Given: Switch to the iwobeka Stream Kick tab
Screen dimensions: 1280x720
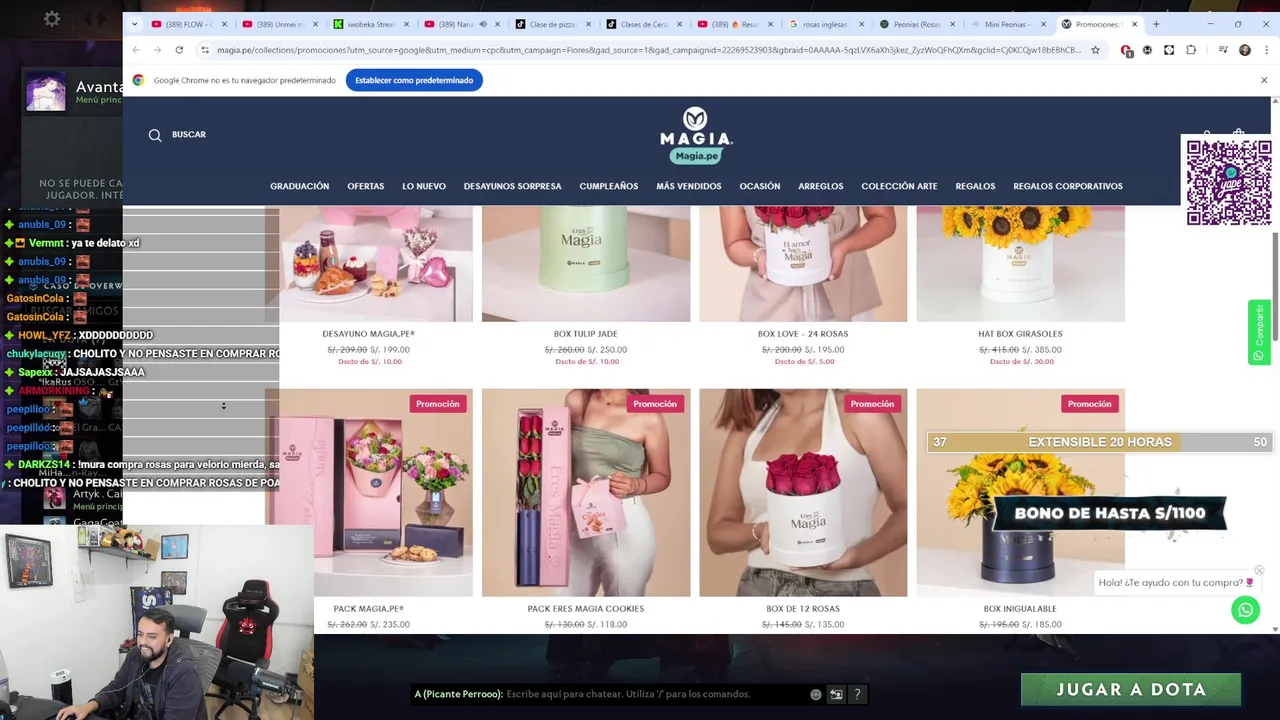Looking at the screenshot, I should (370, 24).
